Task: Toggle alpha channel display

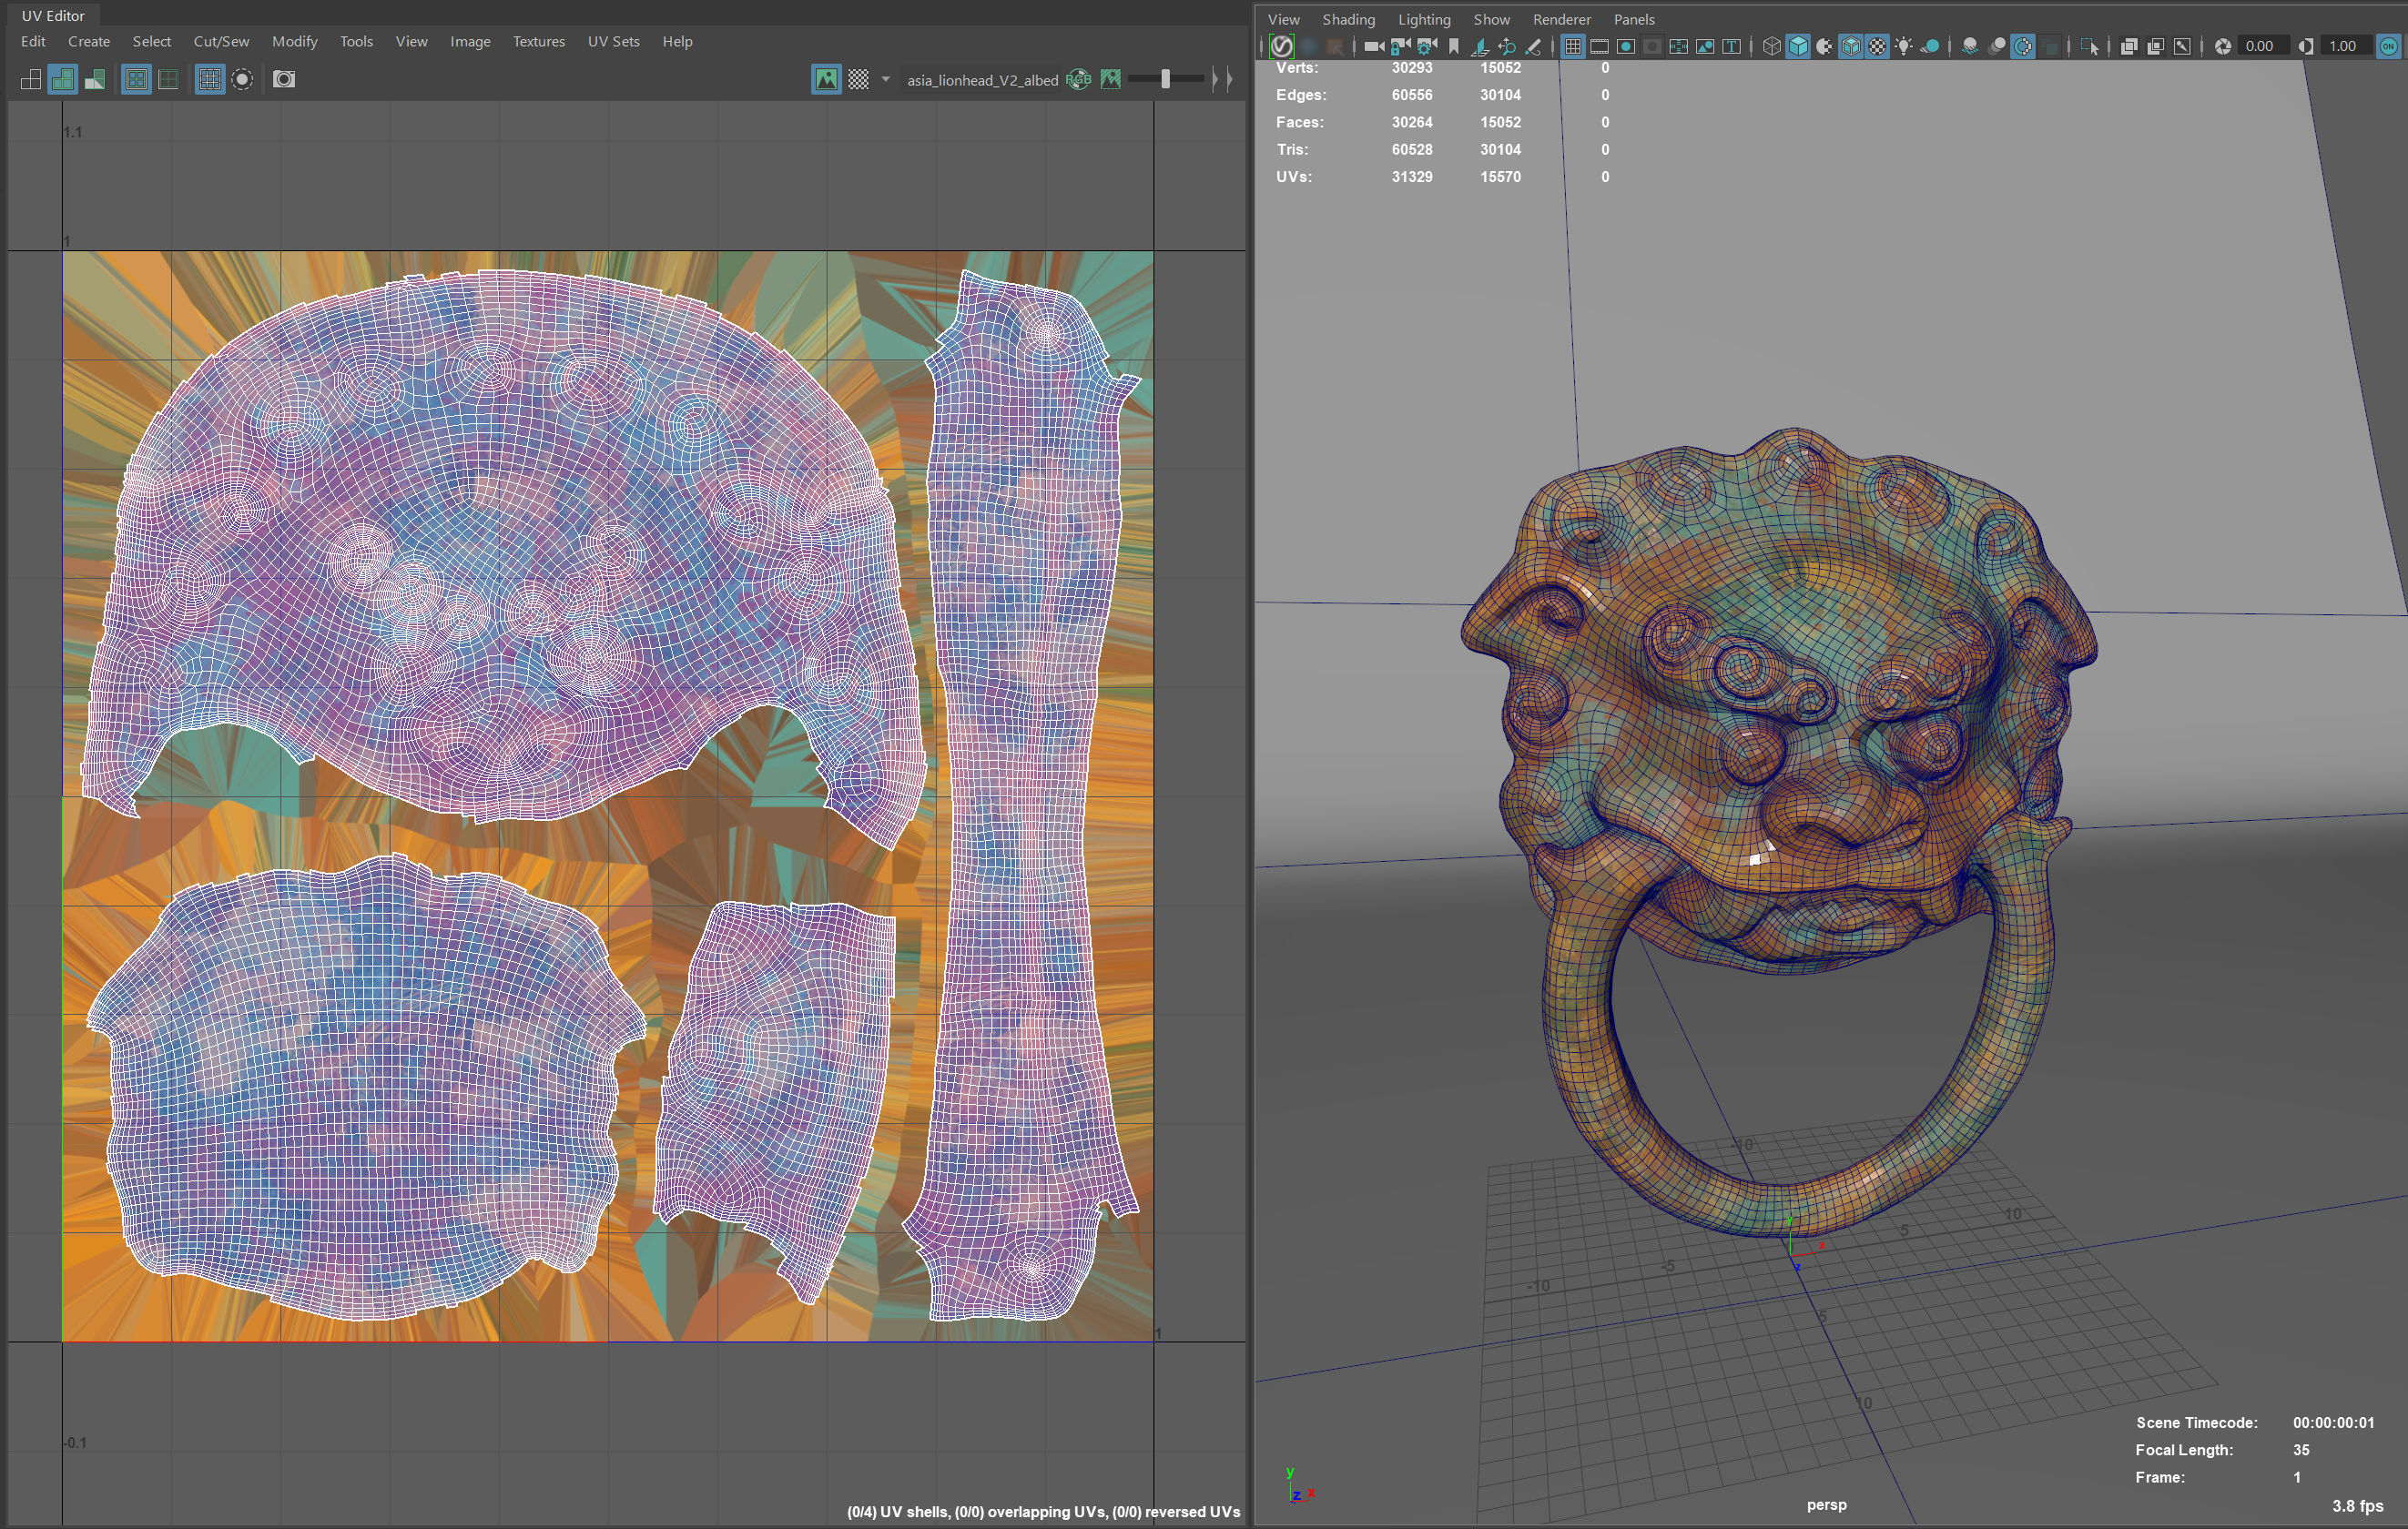Action: 1110,79
